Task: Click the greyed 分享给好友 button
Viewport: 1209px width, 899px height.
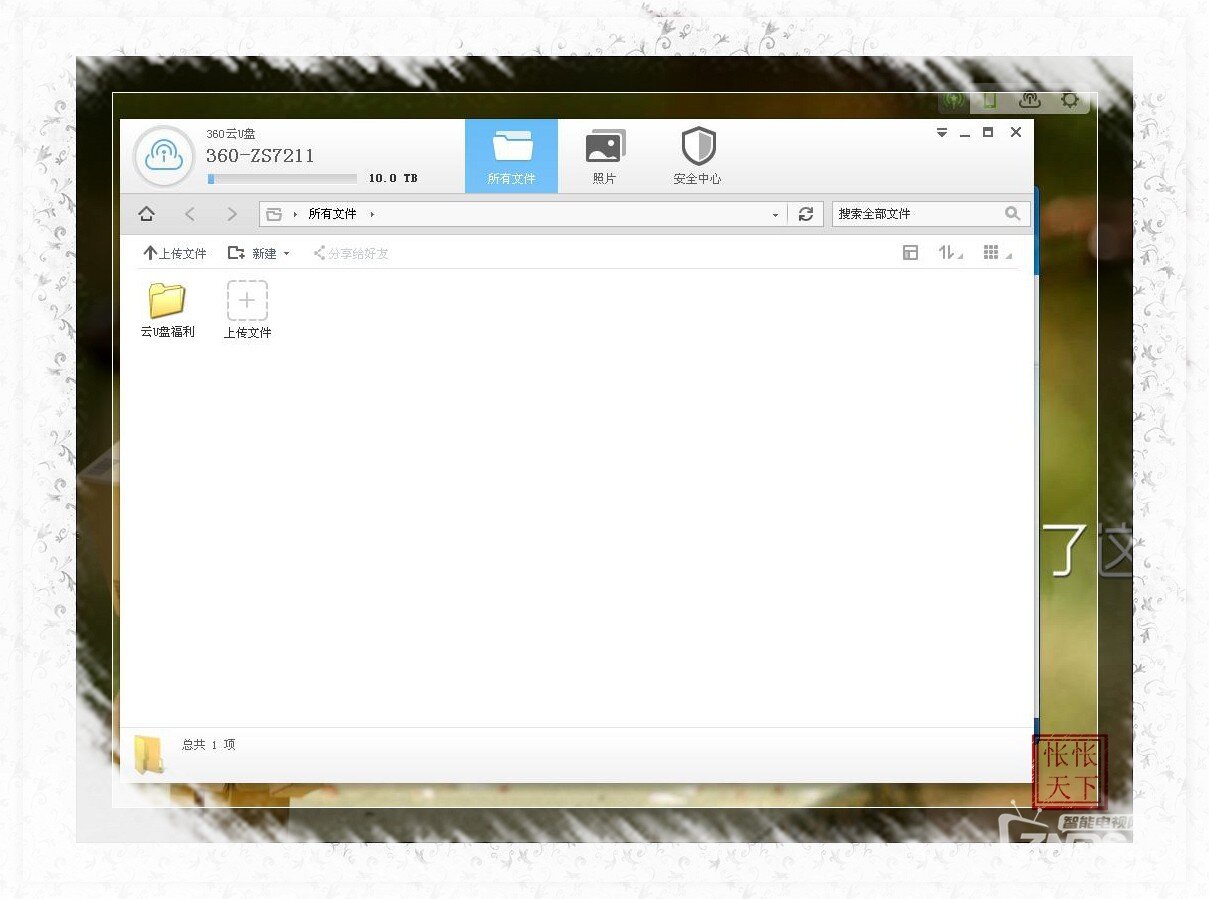Action: click(351, 253)
